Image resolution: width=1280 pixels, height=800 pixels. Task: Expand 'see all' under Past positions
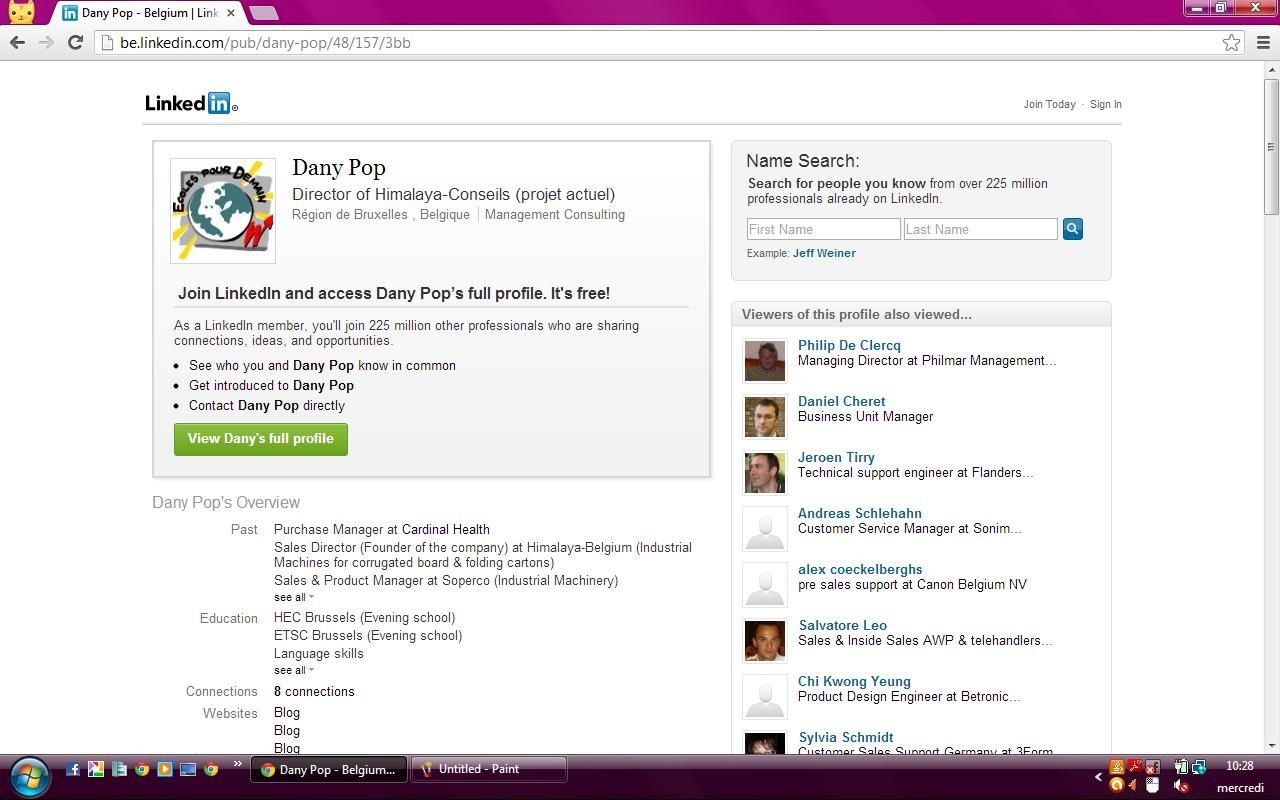click(293, 597)
